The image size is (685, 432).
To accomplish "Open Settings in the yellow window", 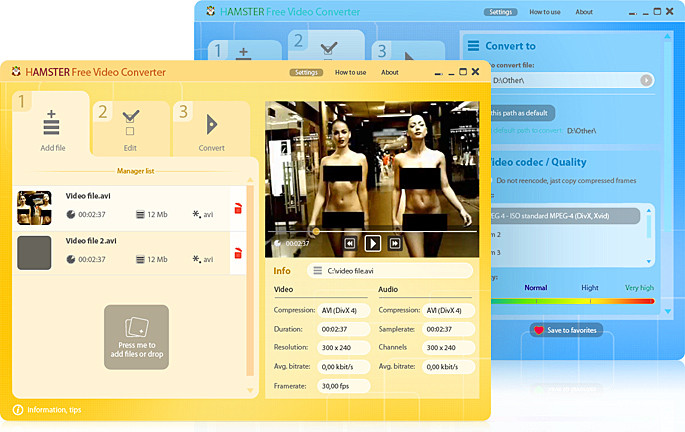I will 306,73.
